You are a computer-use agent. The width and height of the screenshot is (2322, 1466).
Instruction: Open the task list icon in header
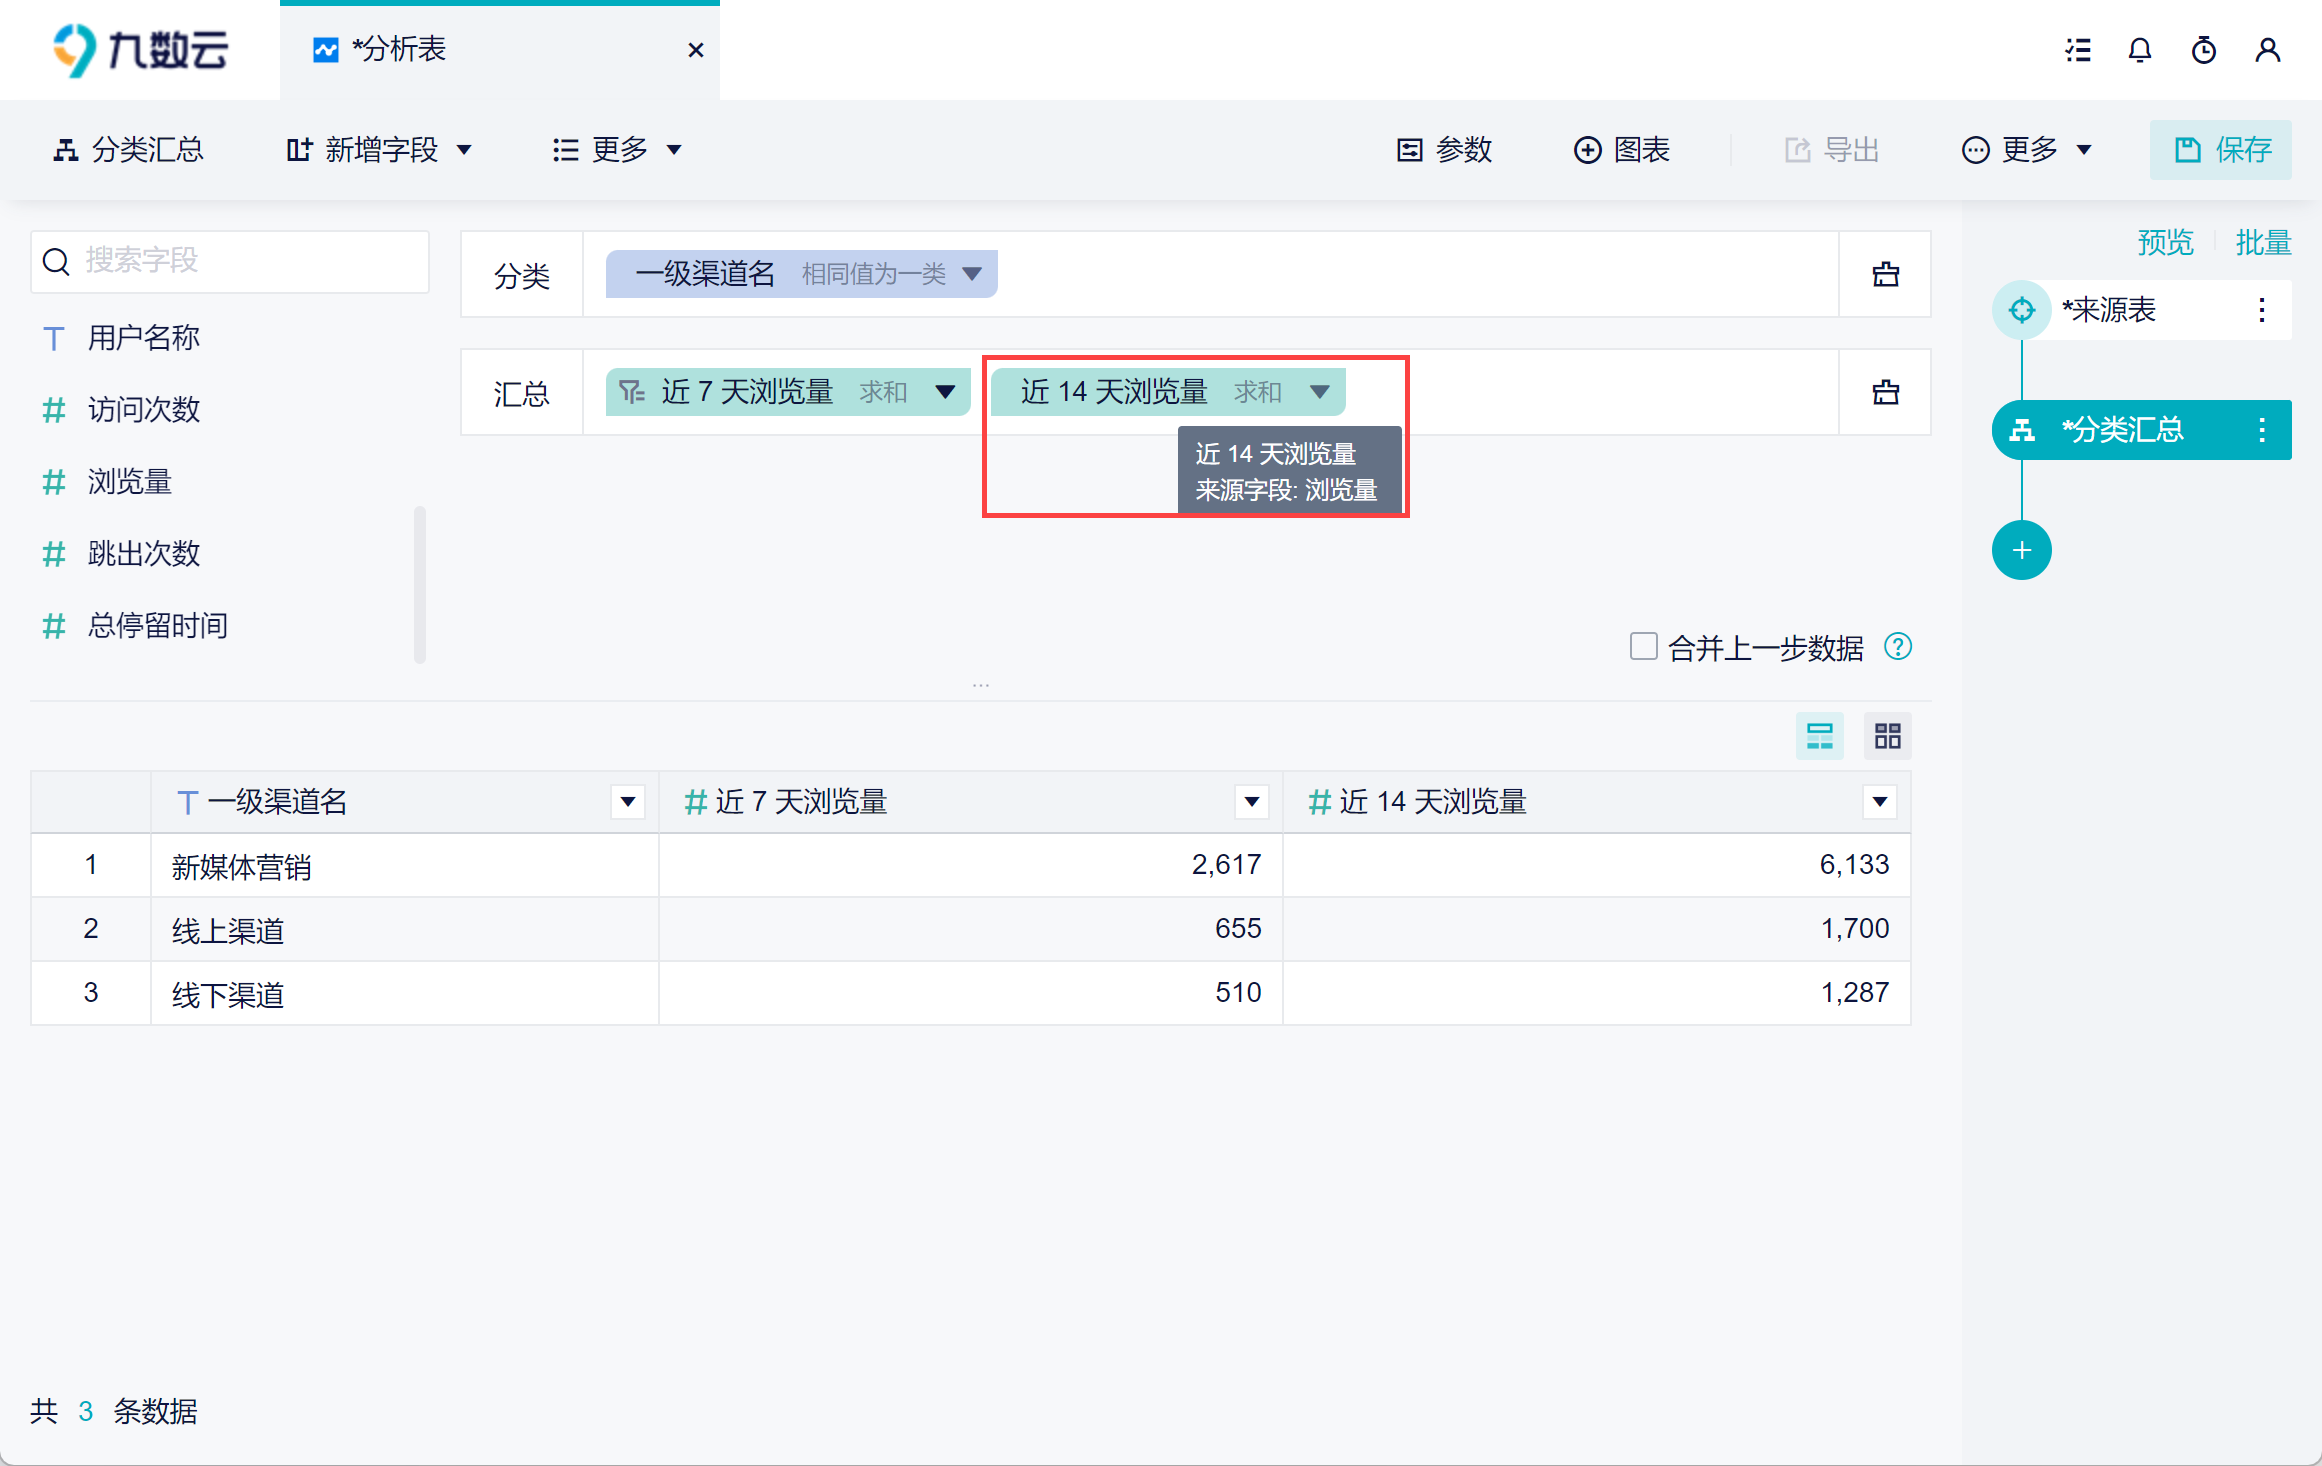point(2078,50)
